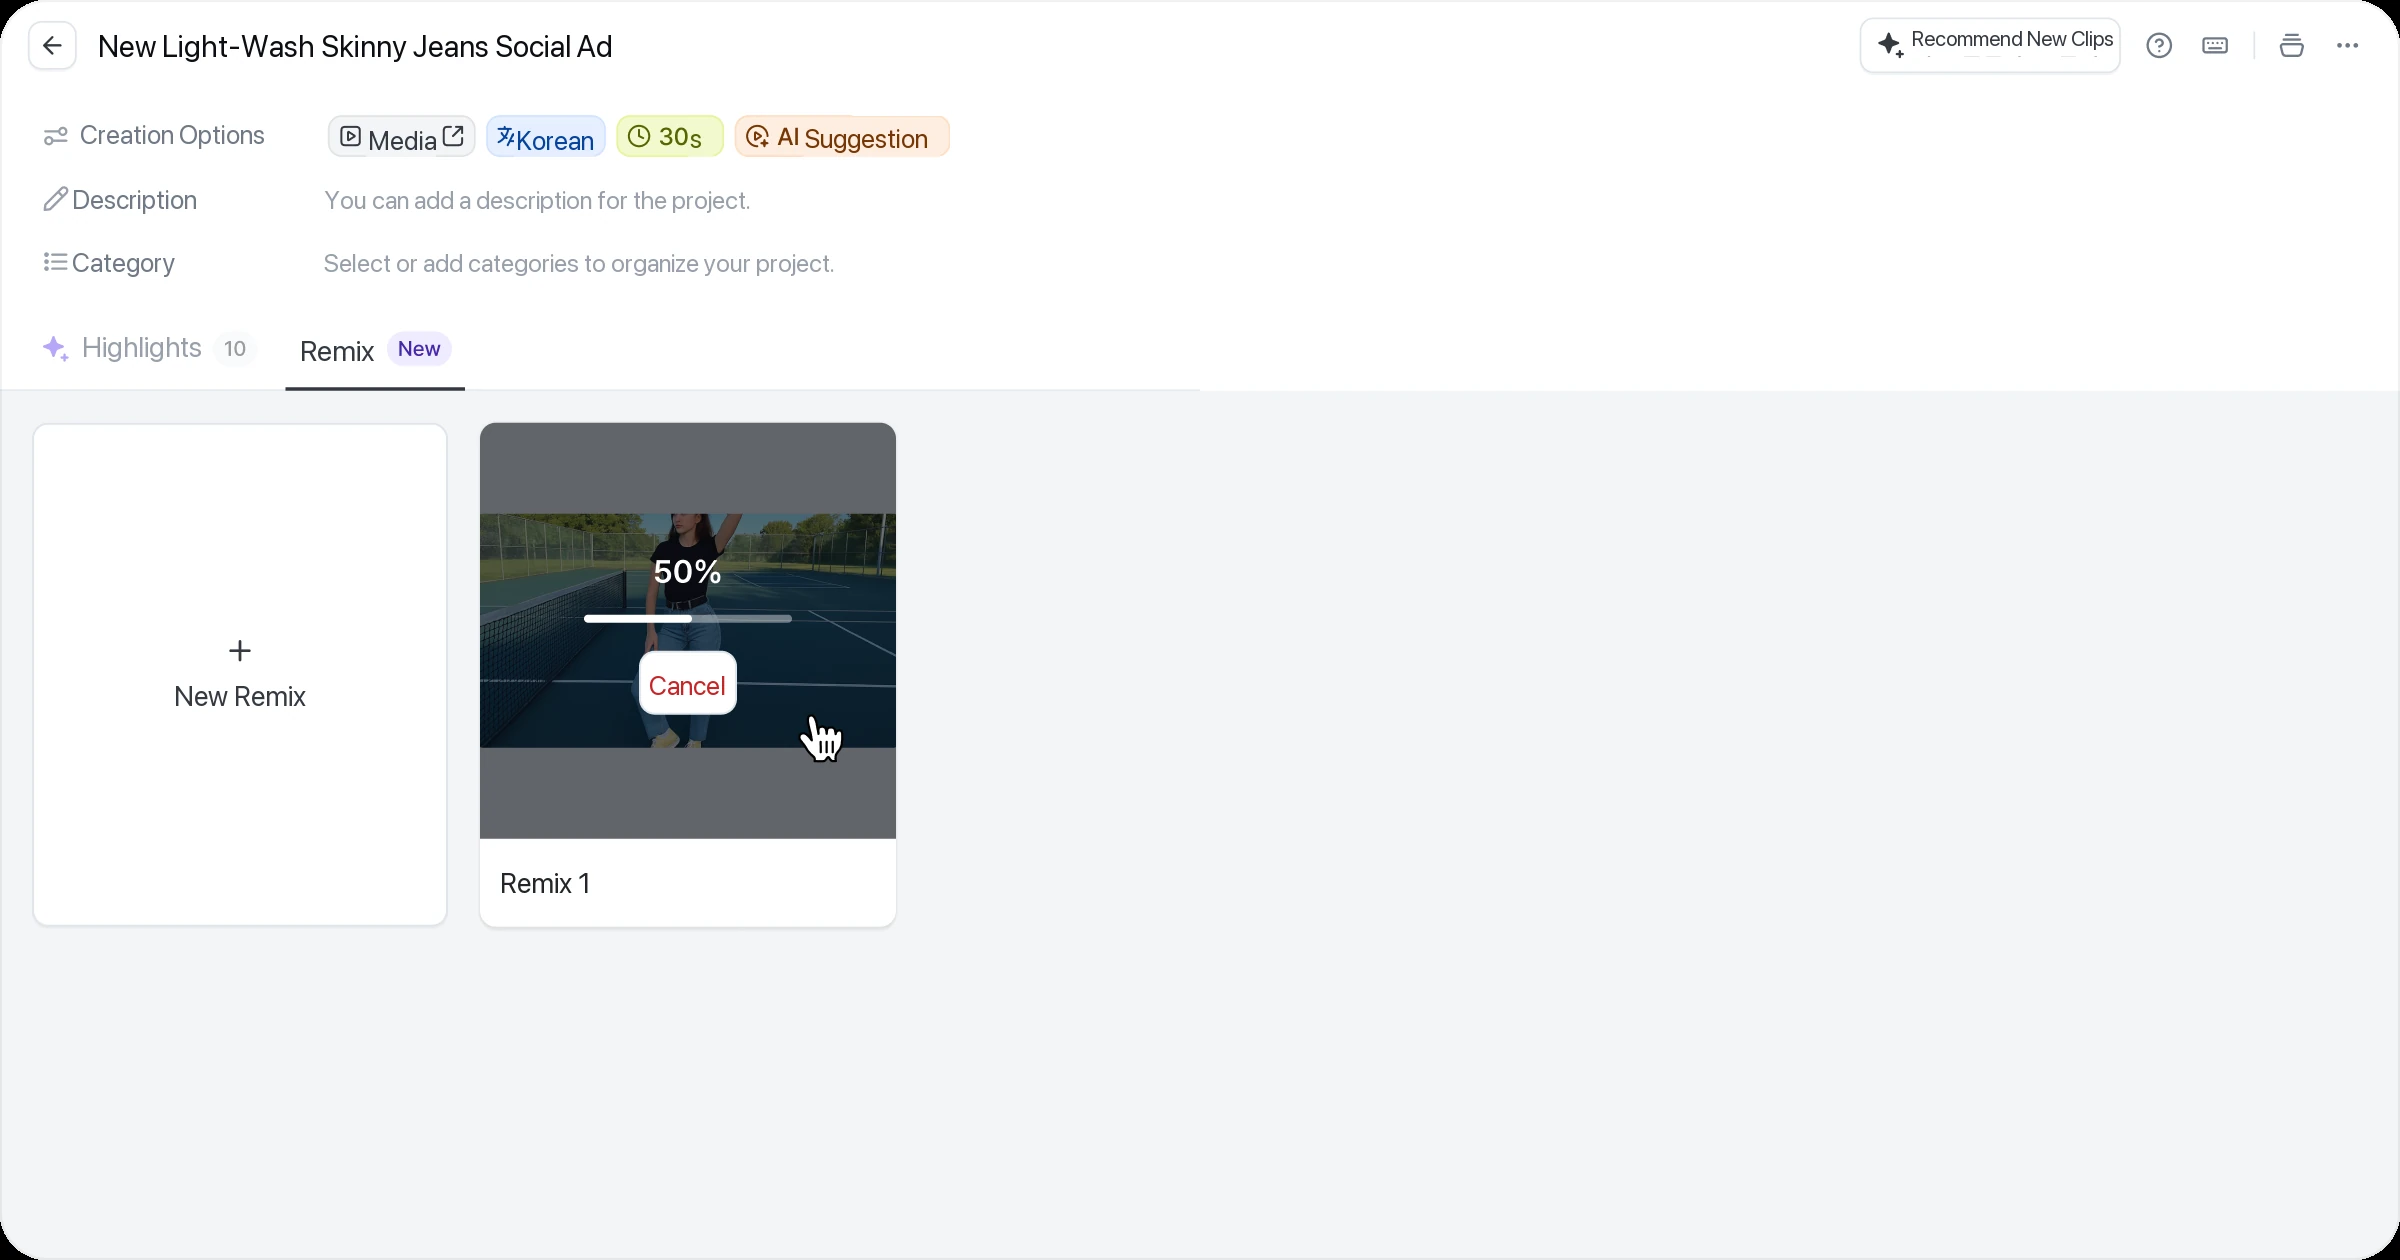Viewport: 2400px width, 1260px height.
Task: Click the 30s duration tag
Action: pyautogui.click(x=670, y=137)
